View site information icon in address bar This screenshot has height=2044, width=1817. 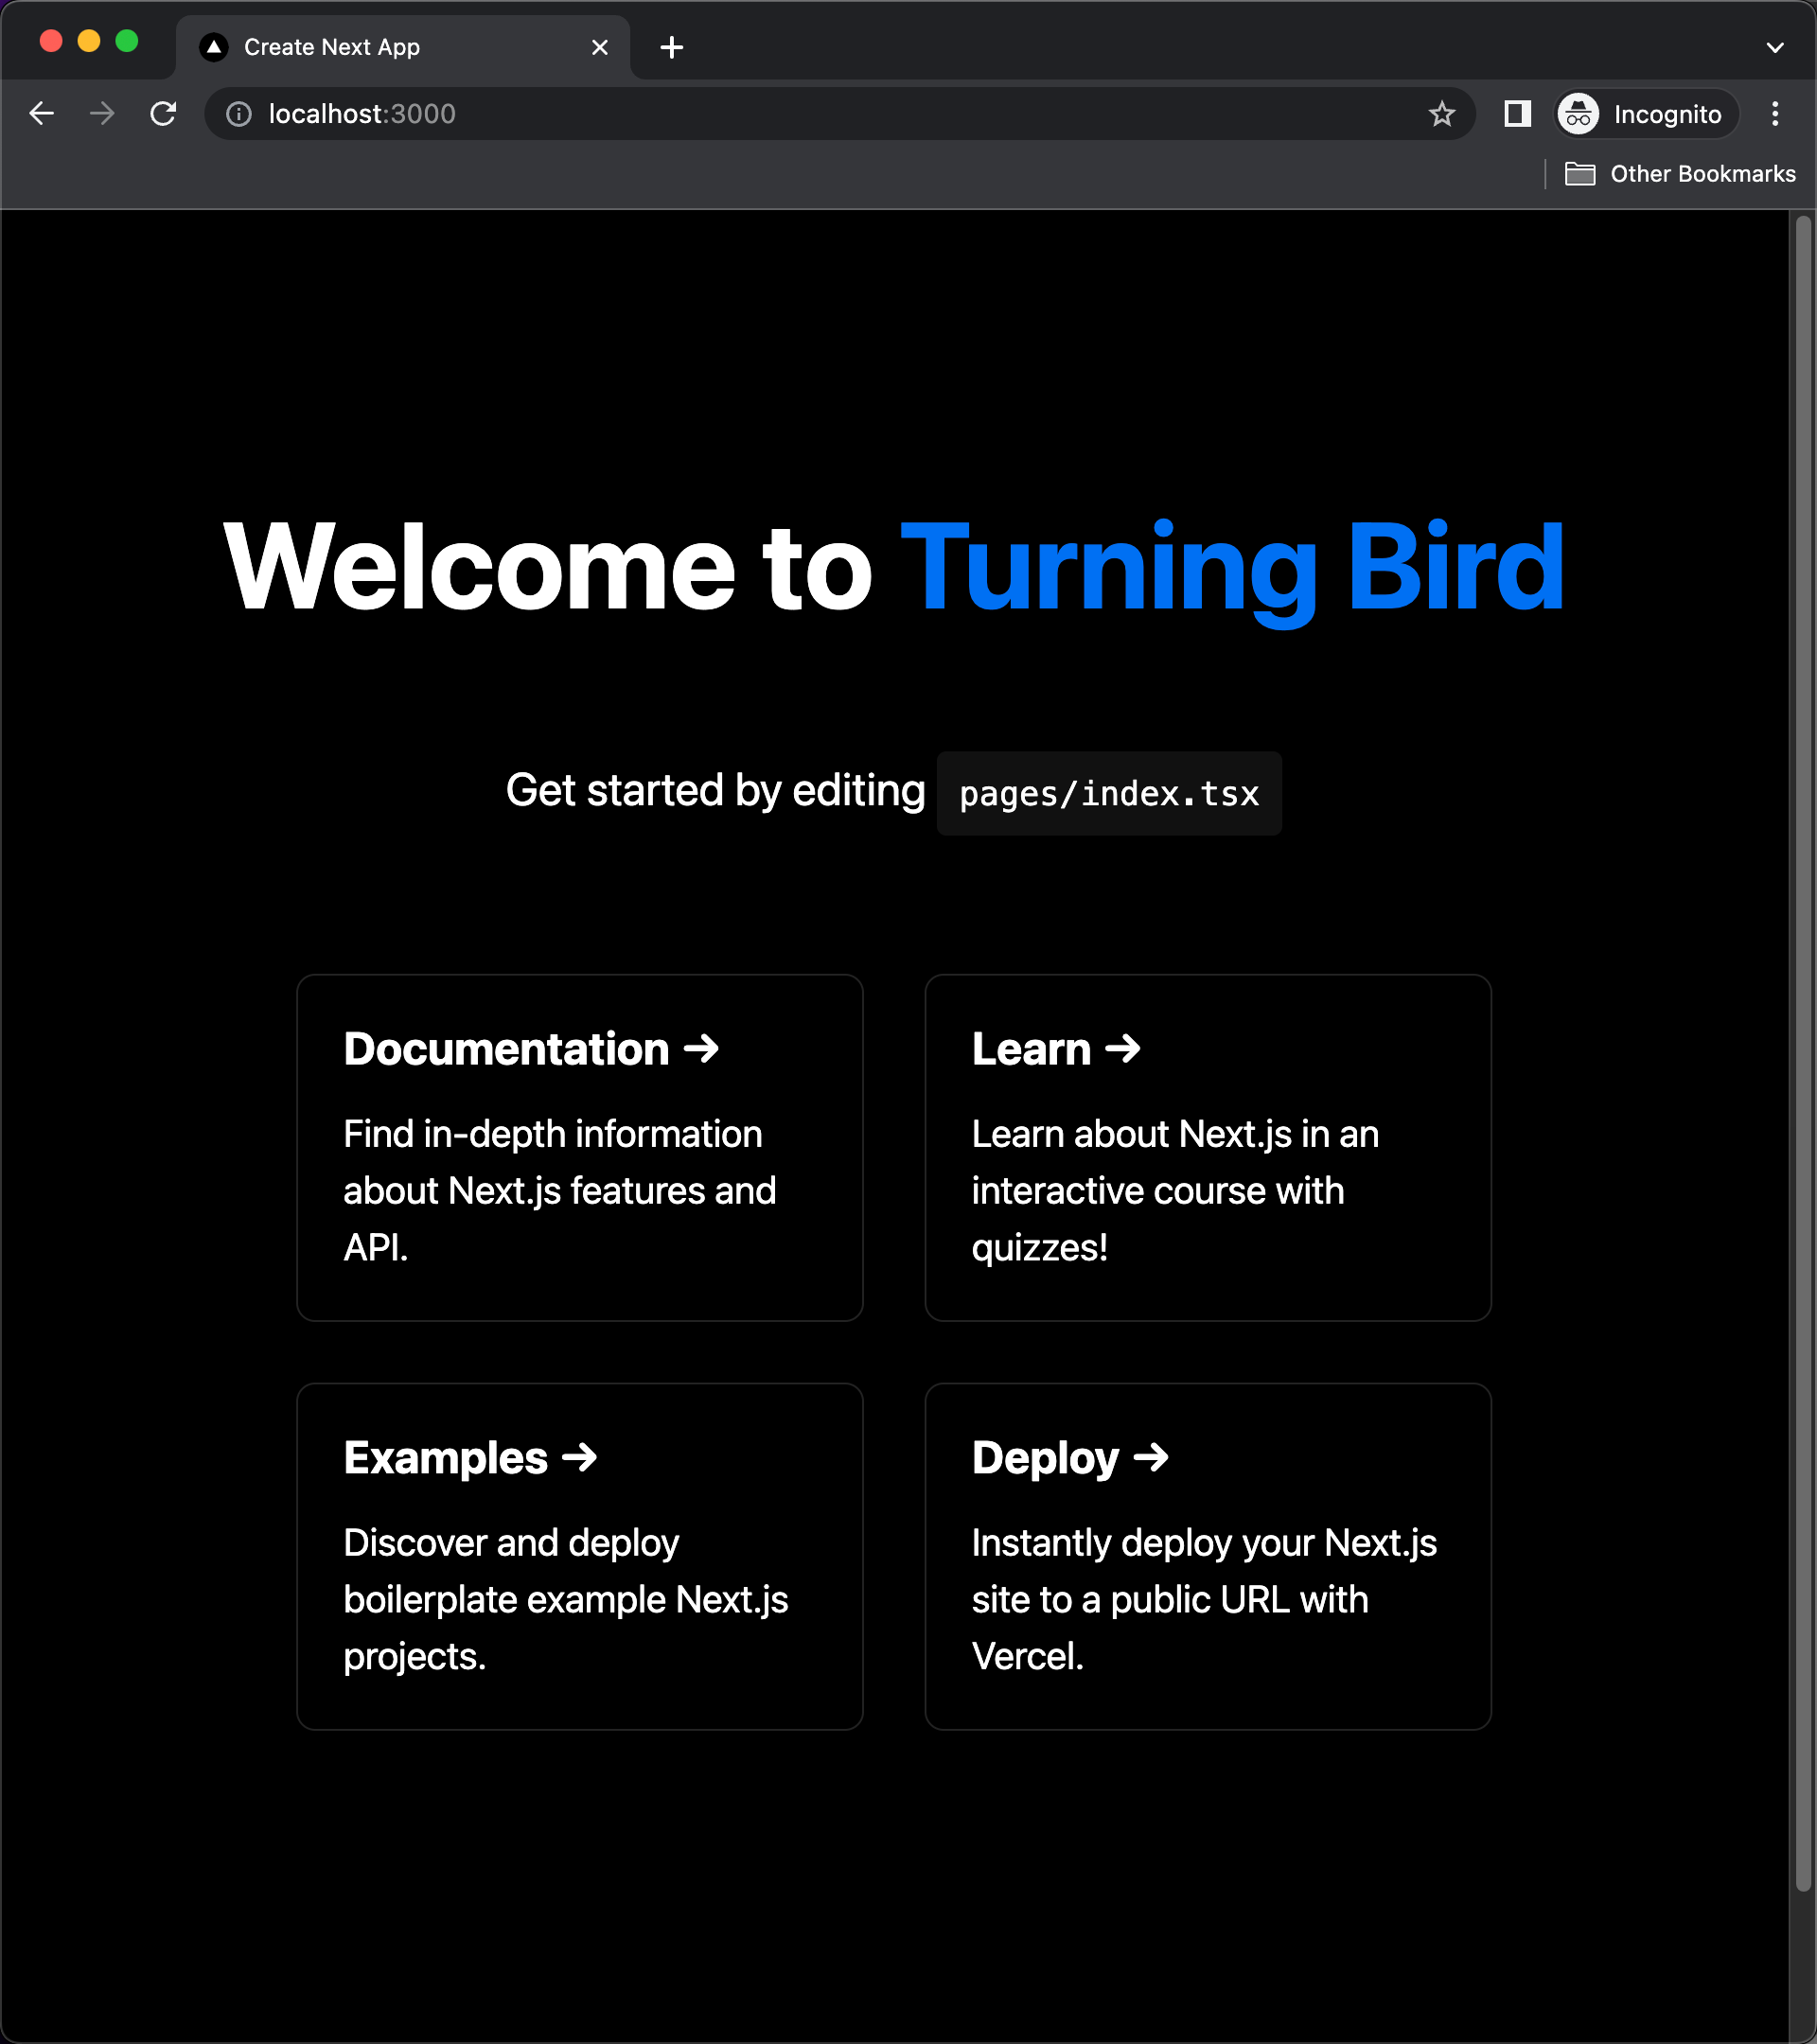239,114
